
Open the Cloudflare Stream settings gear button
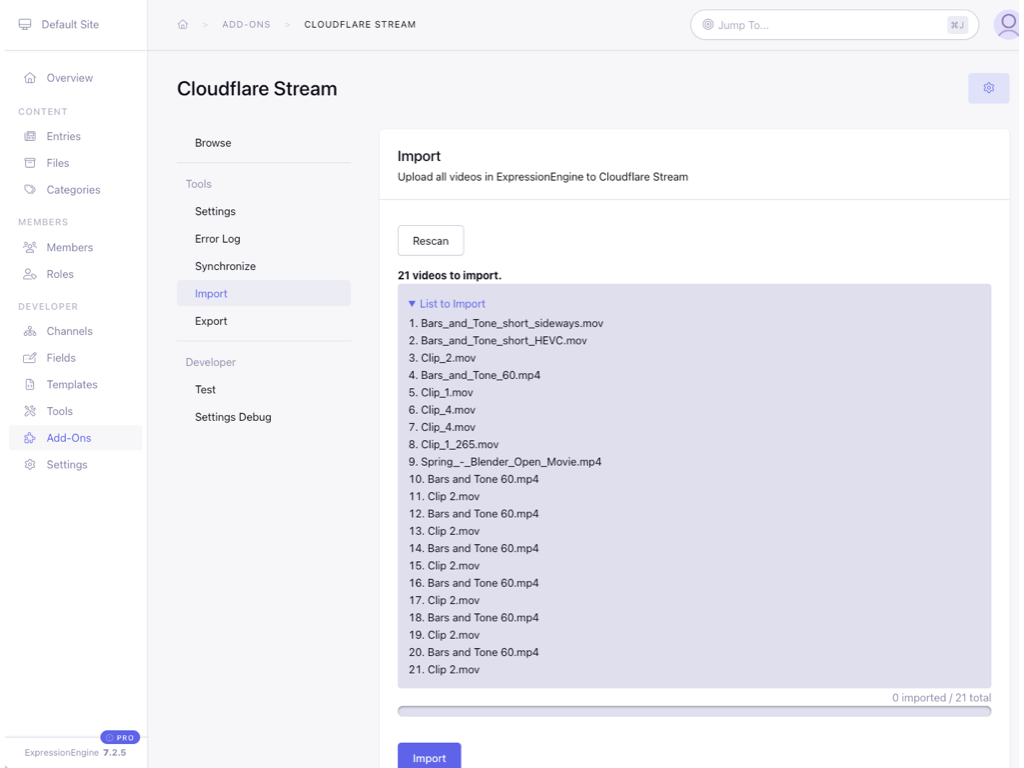point(988,88)
